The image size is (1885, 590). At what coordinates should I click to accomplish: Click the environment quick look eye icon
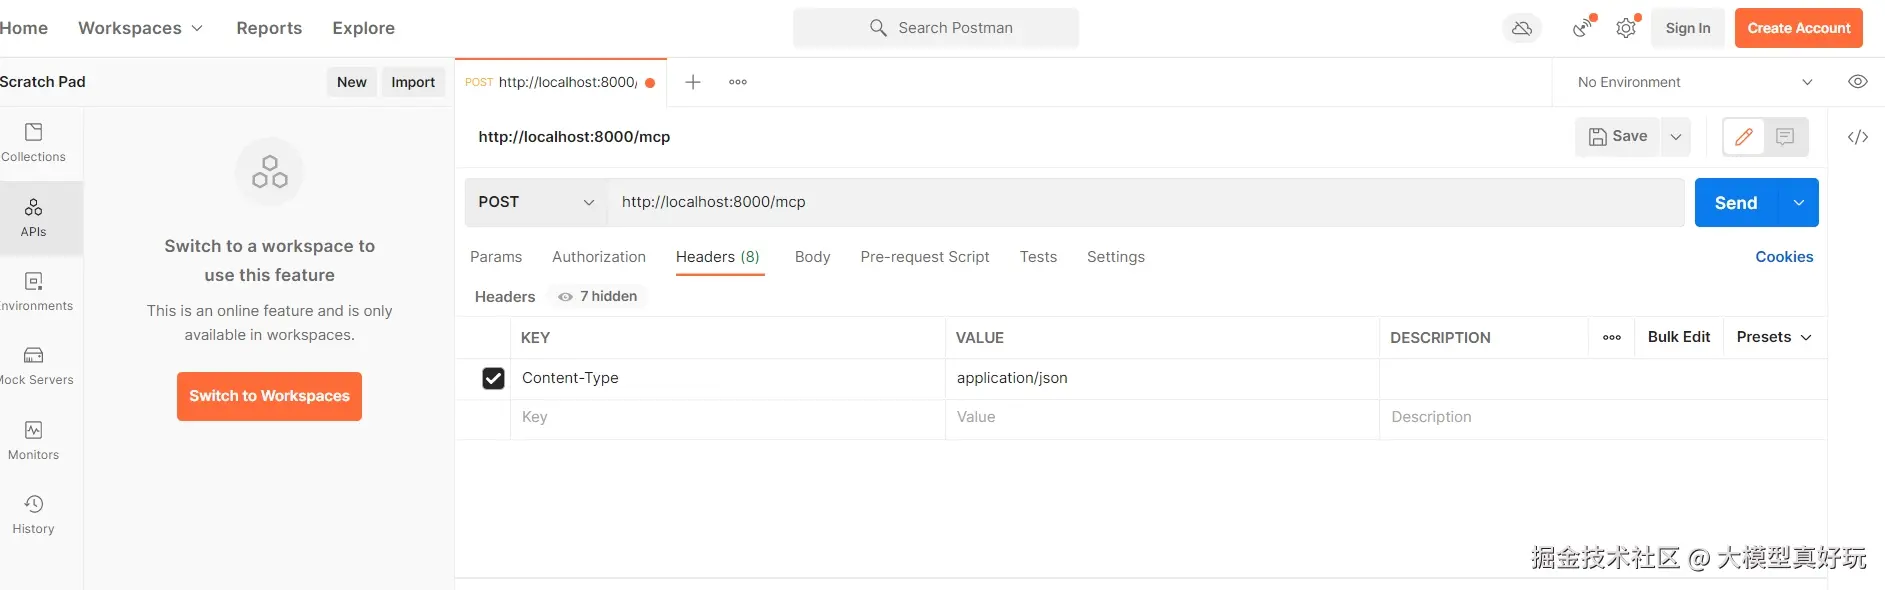pyautogui.click(x=1857, y=82)
